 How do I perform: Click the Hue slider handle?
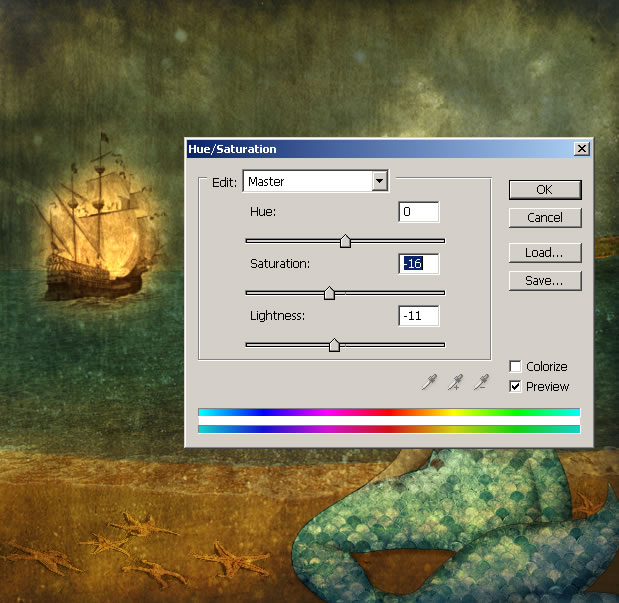pyautogui.click(x=345, y=241)
